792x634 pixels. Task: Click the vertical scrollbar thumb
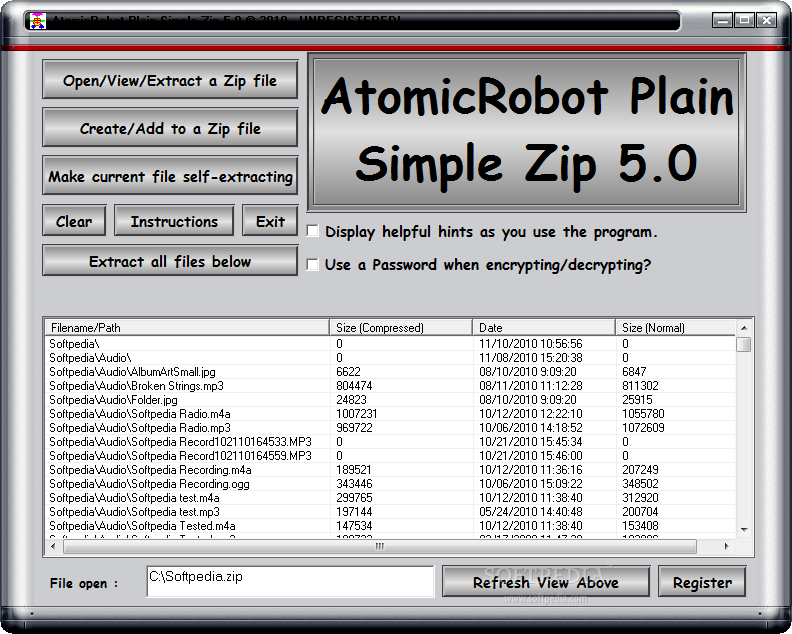(744, 345)
